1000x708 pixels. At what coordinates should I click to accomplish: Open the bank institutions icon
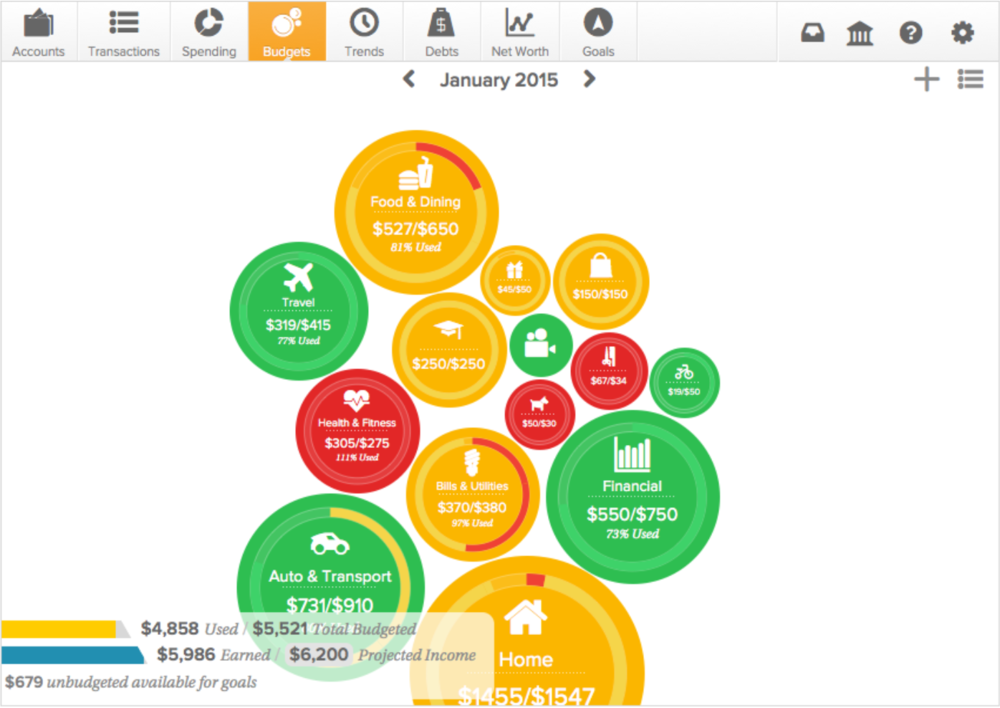(859, 33)
